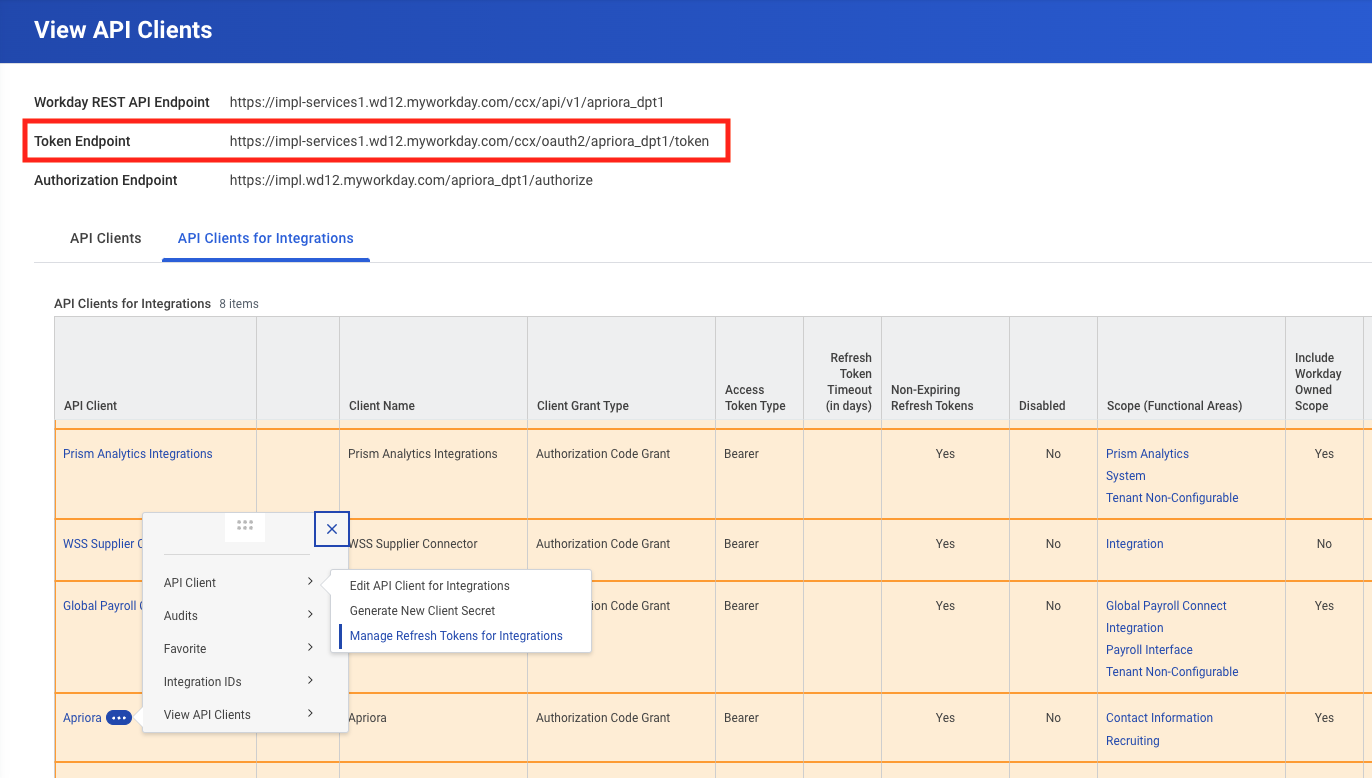The width and height of the screenshot is (1372, 778).
Task: Click Authorization Code Grant in Apriora row
Action: [603, 718]
